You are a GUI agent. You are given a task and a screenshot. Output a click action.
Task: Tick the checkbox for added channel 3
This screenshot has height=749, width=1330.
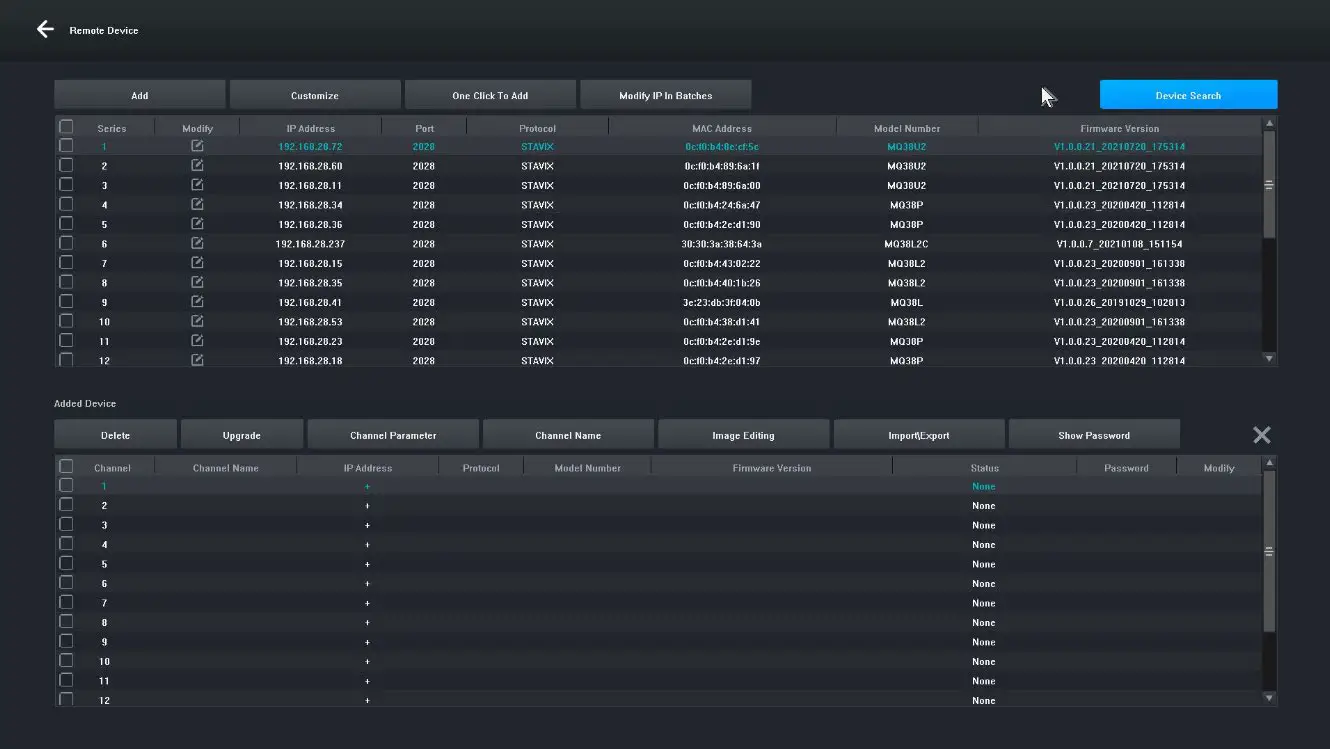pos(66,524)
